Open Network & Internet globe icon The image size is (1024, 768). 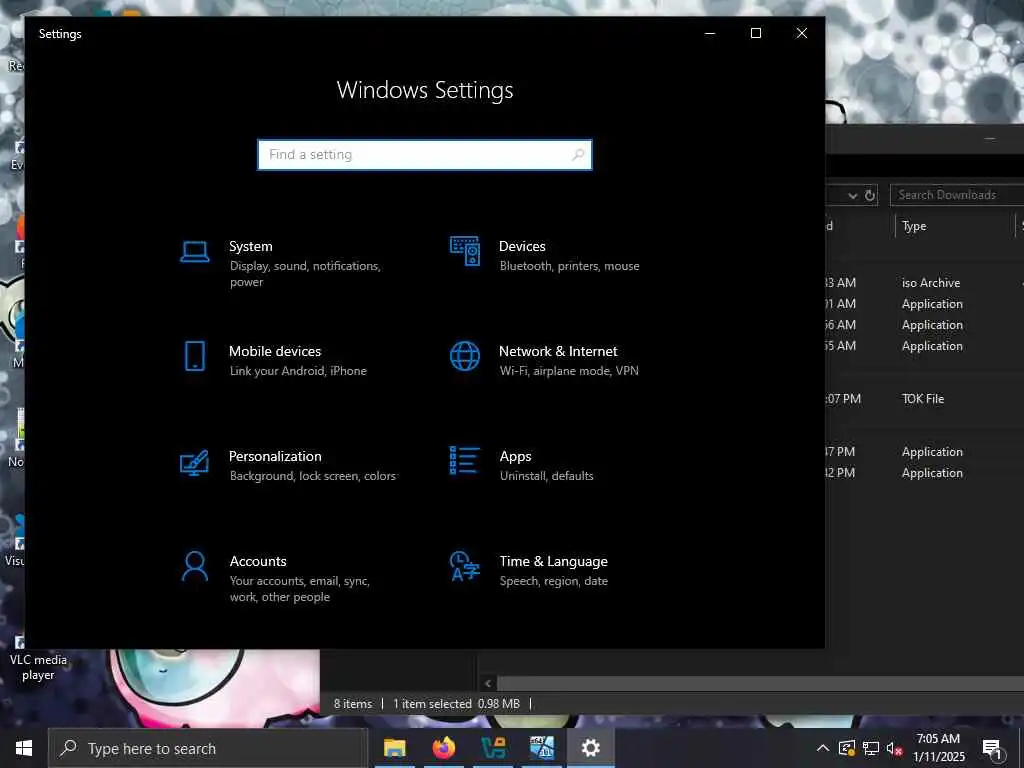tap(465, 356)
